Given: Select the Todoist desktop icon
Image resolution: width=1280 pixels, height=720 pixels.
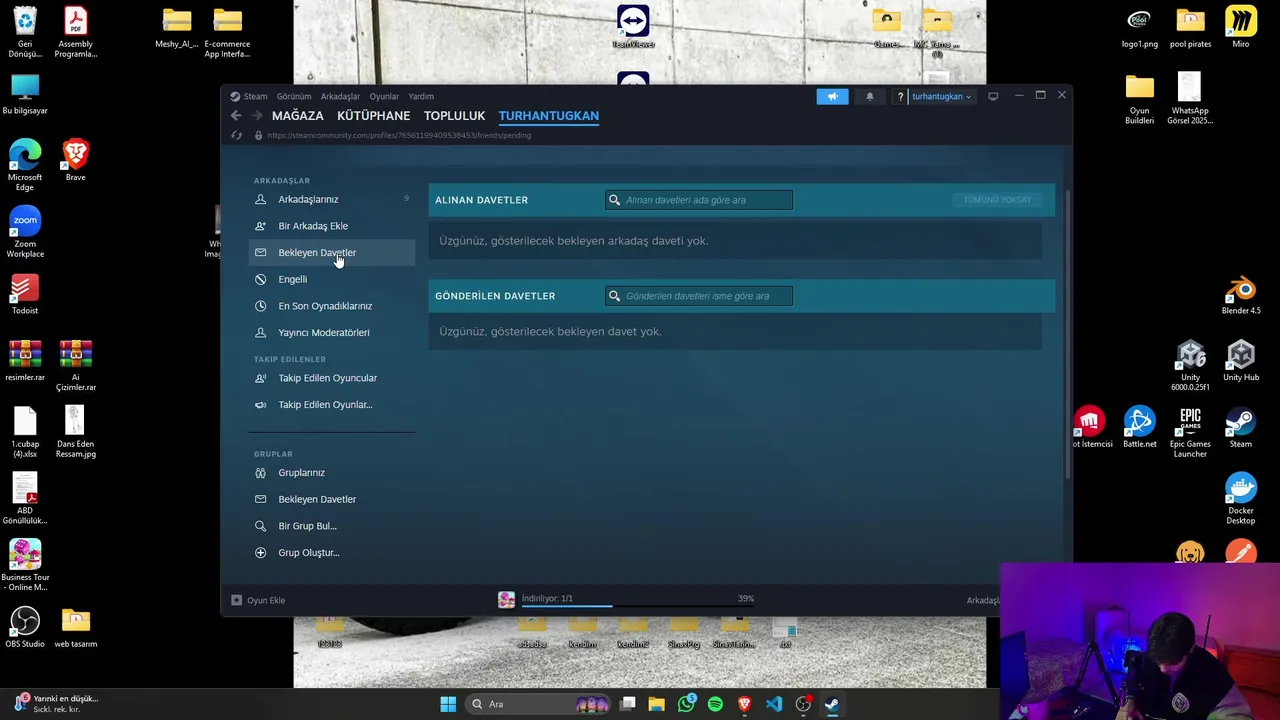Looking at the screenshot, I should (25, 294).
